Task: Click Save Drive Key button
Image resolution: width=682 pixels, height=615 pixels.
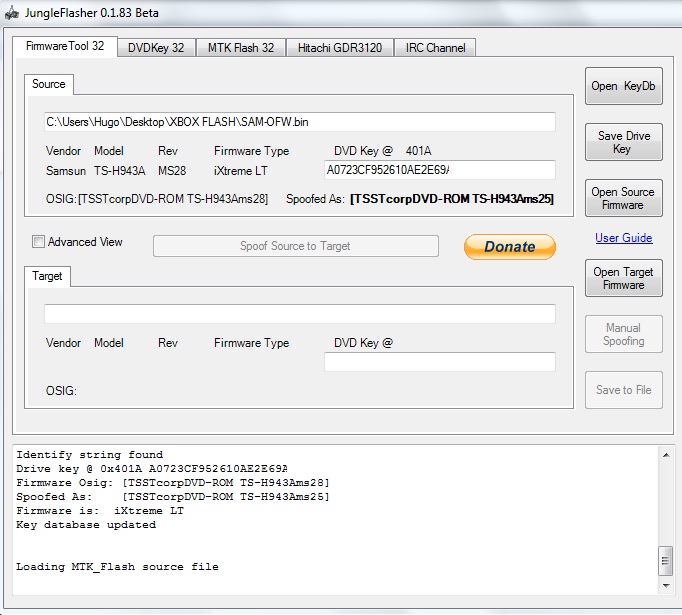Action: (x=623, y=142)
